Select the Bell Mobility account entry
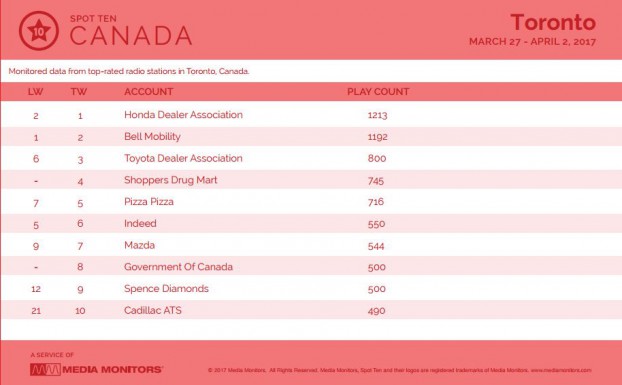 coord(152,137)
